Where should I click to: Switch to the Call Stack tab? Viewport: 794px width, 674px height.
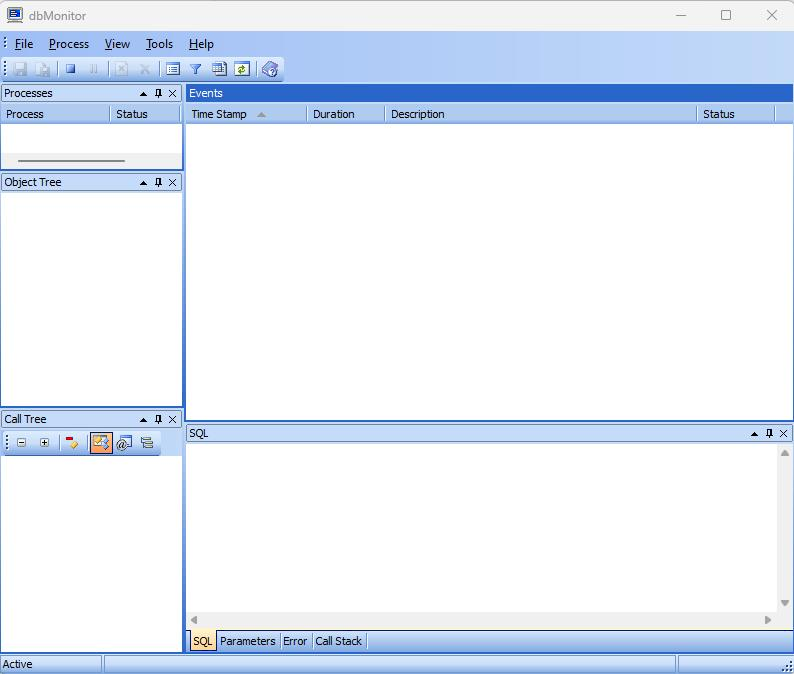click(x=339, y=641)
